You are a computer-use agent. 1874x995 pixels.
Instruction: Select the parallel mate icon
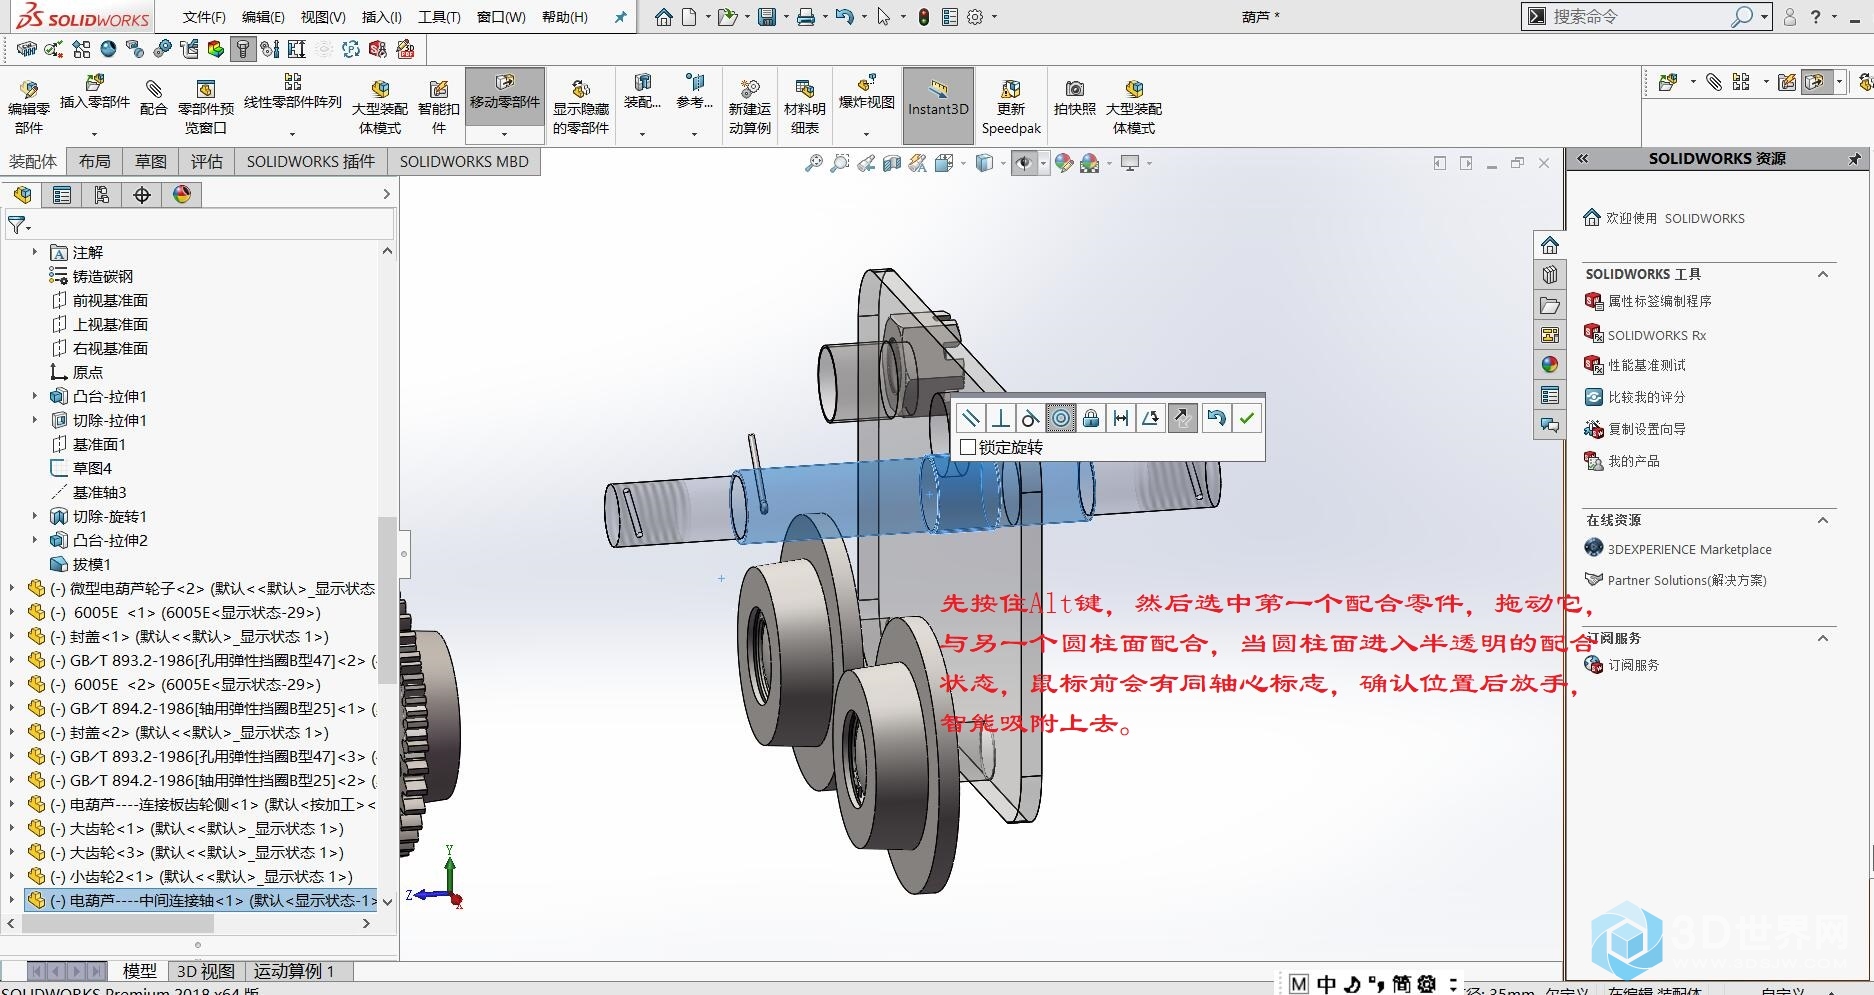(x=970, y=418)
